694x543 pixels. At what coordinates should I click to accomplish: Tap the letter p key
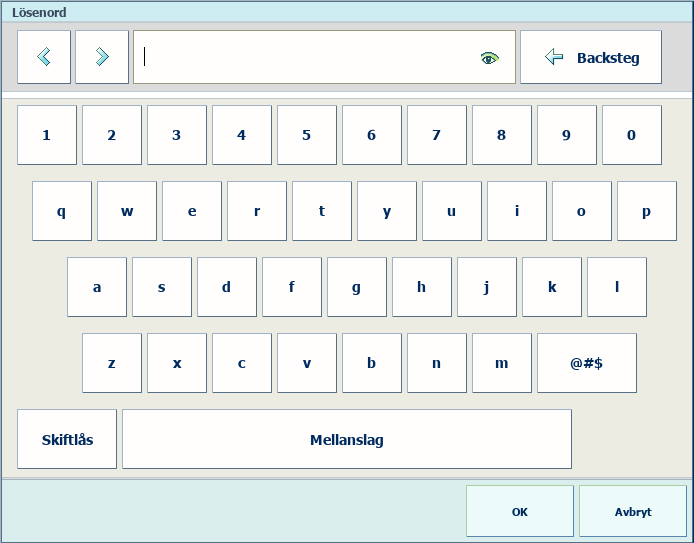coord(647,211)
